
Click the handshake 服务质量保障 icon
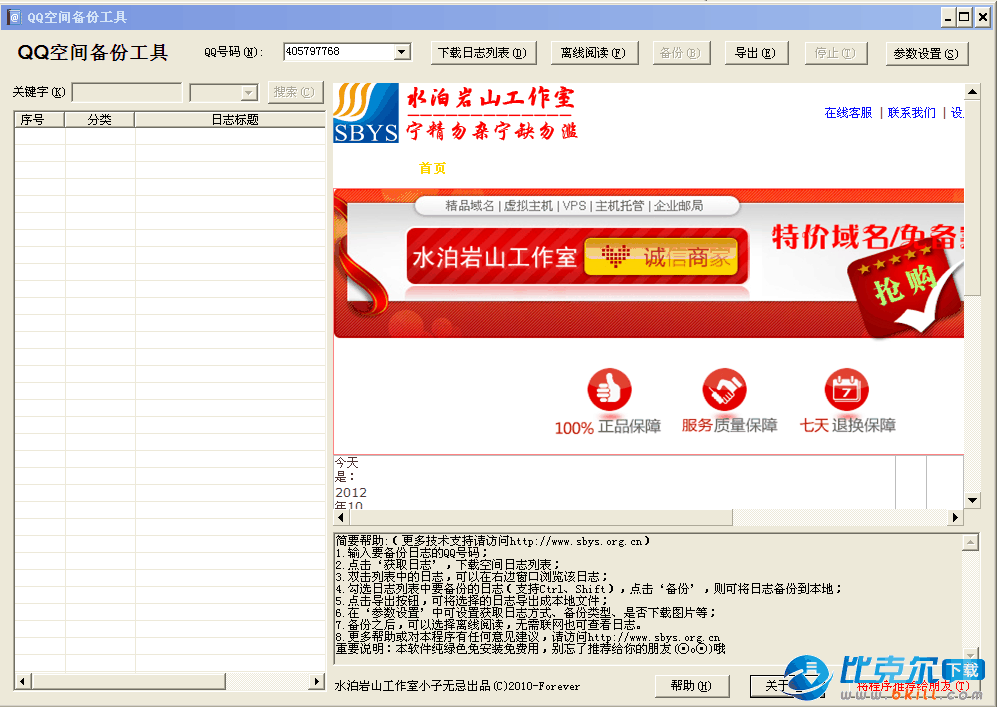pos(724,389)
